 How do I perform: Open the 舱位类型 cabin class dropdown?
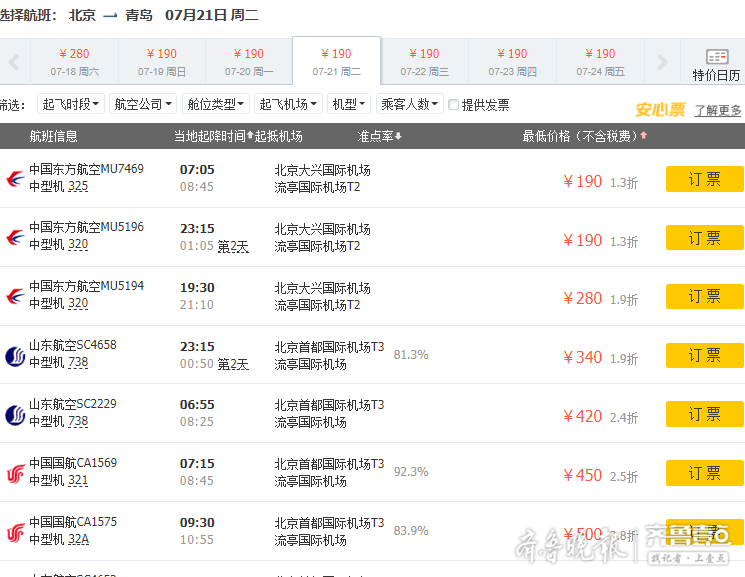click(215, 104)
